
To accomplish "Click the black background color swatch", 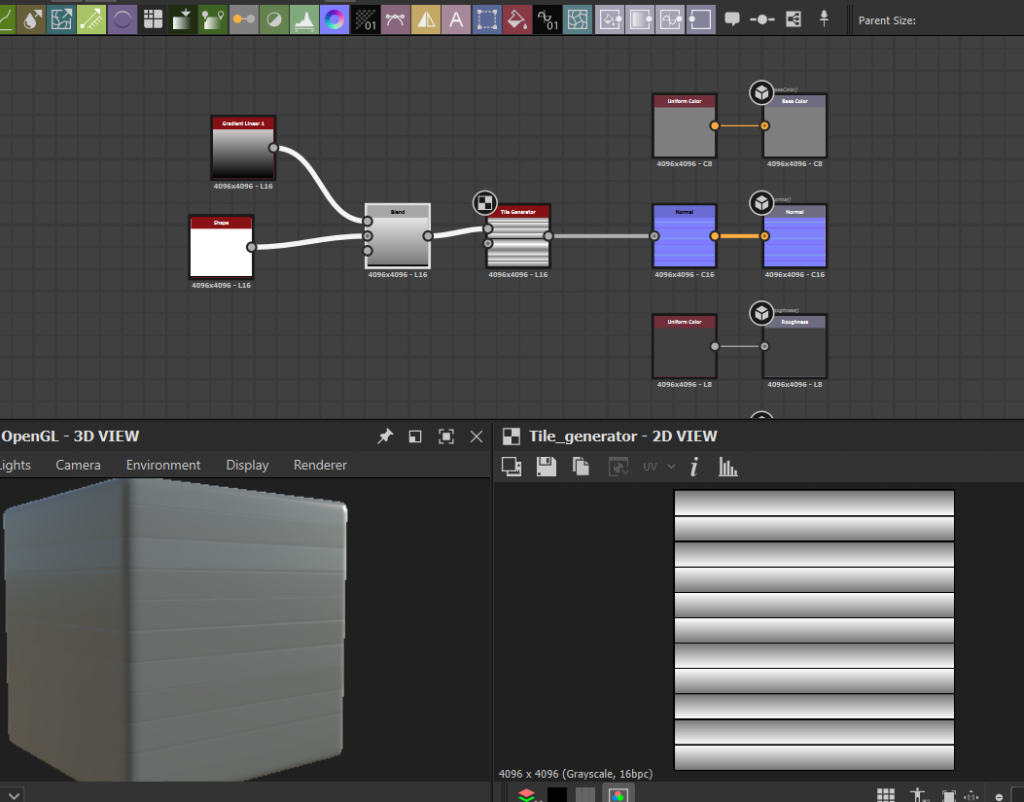I will (557, 795).
